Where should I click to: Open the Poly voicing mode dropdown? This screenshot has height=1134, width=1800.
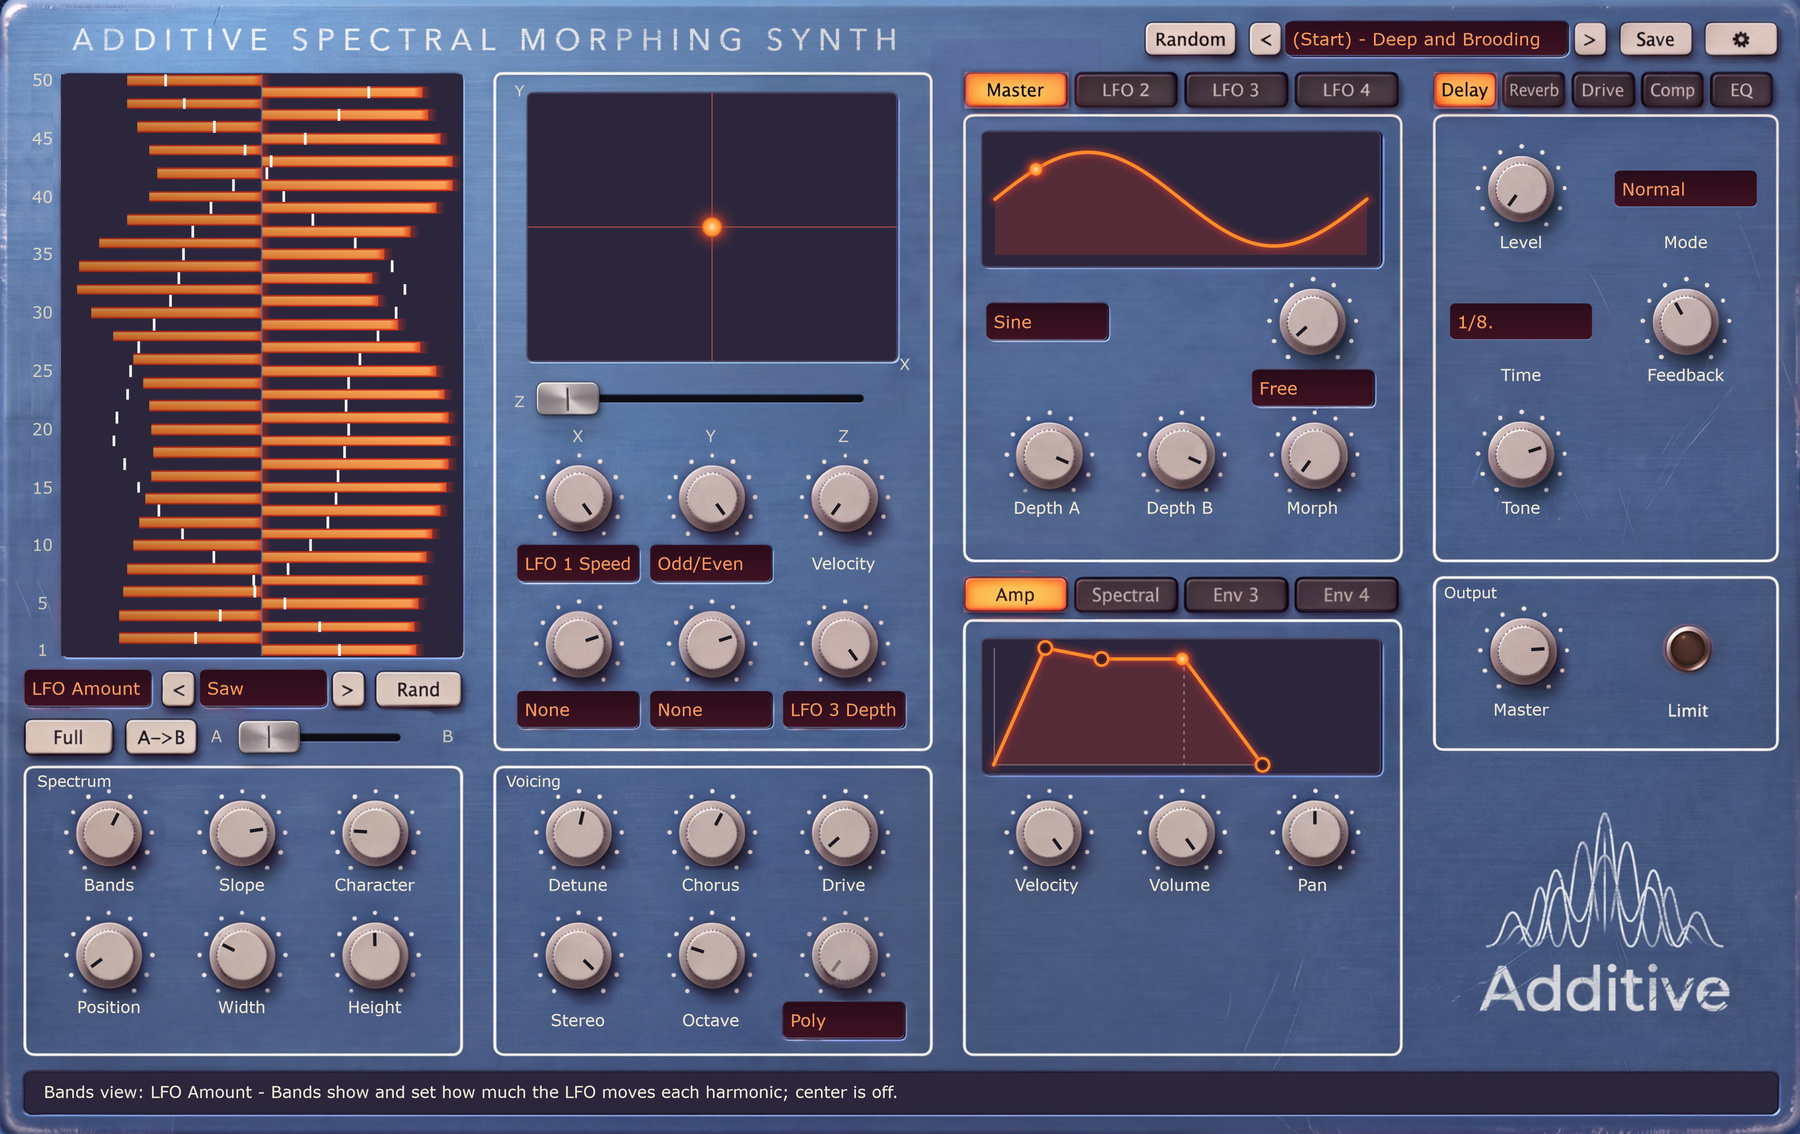[x=843, y=1020]
